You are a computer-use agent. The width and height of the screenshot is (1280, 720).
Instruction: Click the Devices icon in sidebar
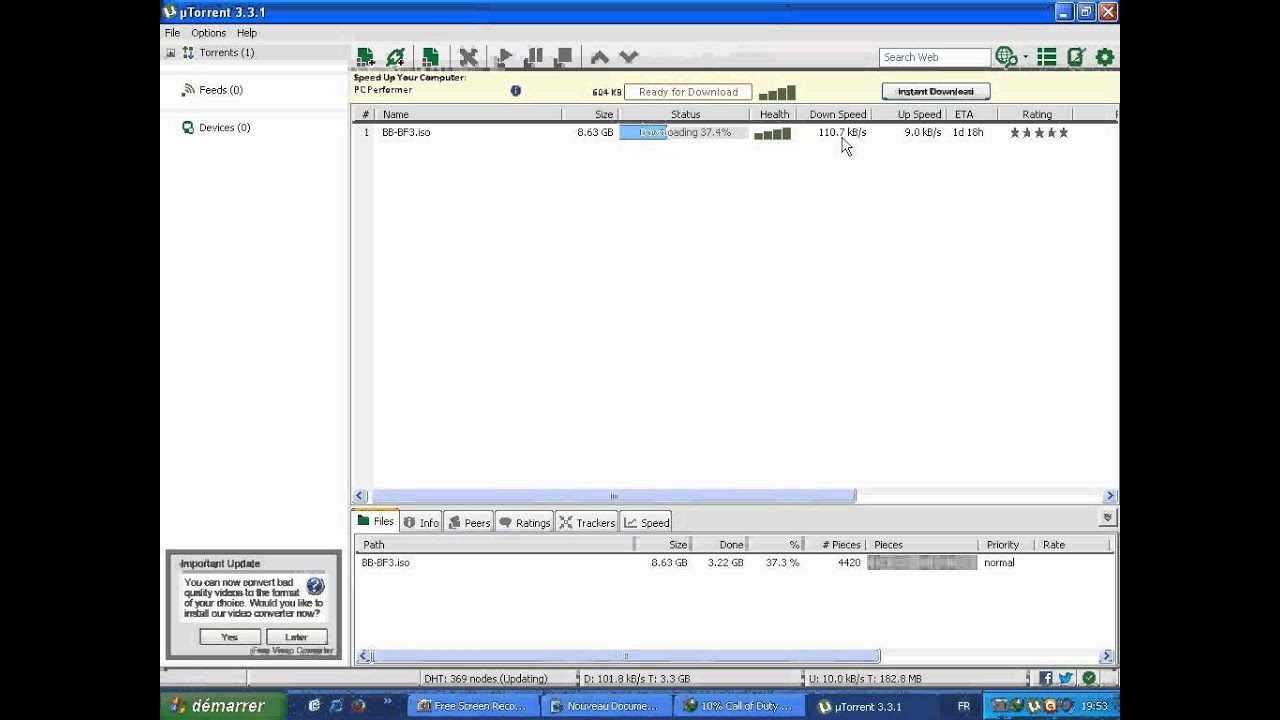coord(188,128)
